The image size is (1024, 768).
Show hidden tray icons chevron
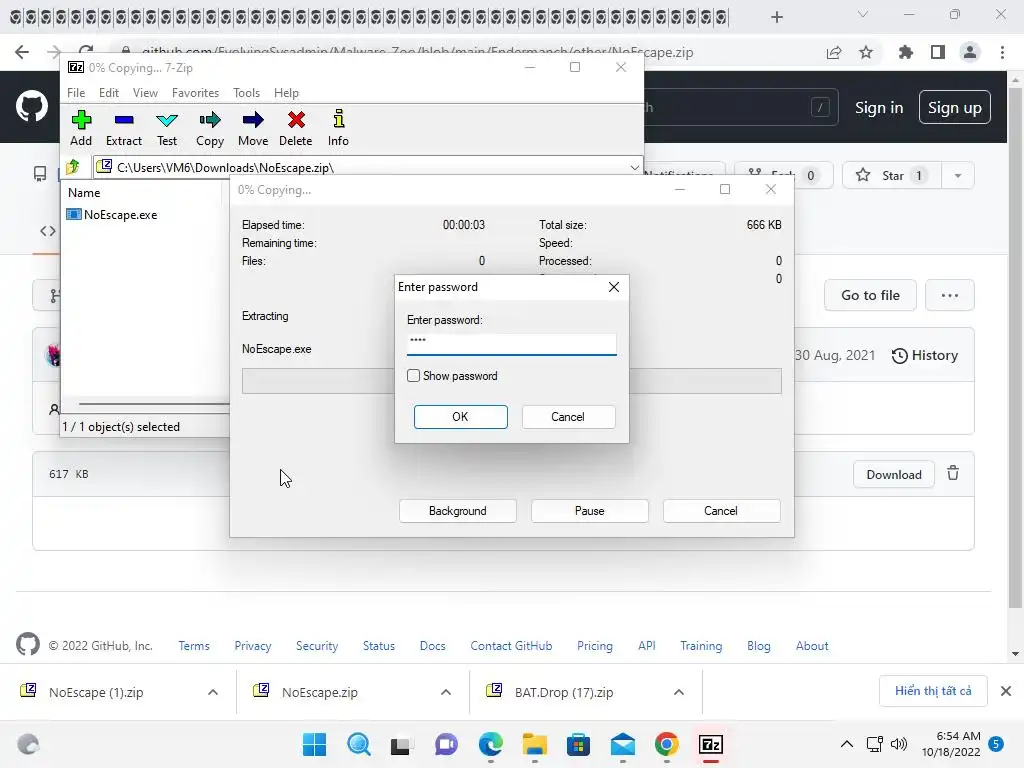tap(846, 744)
